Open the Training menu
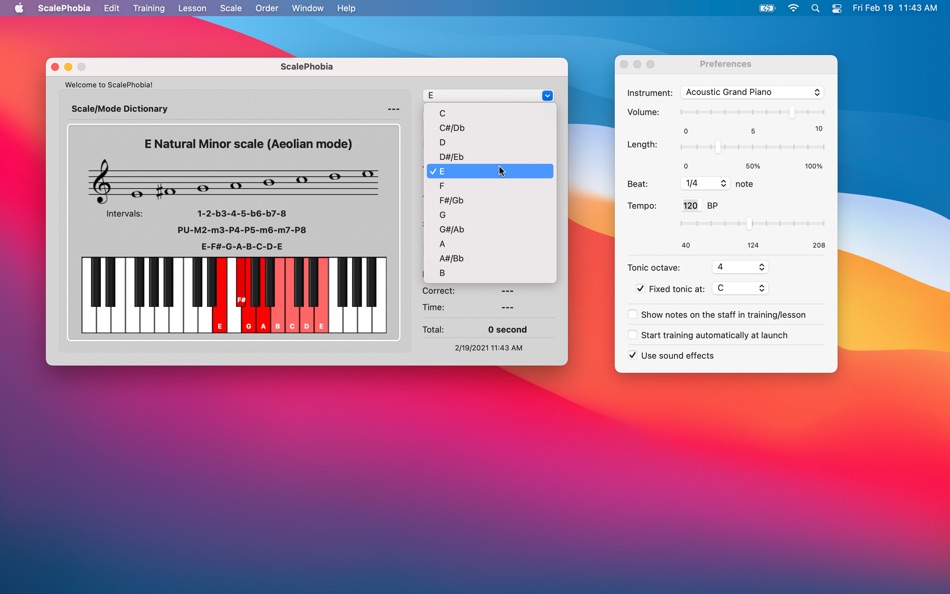The width and height of the screenshot is (950, 594). (x=148, y=8)
